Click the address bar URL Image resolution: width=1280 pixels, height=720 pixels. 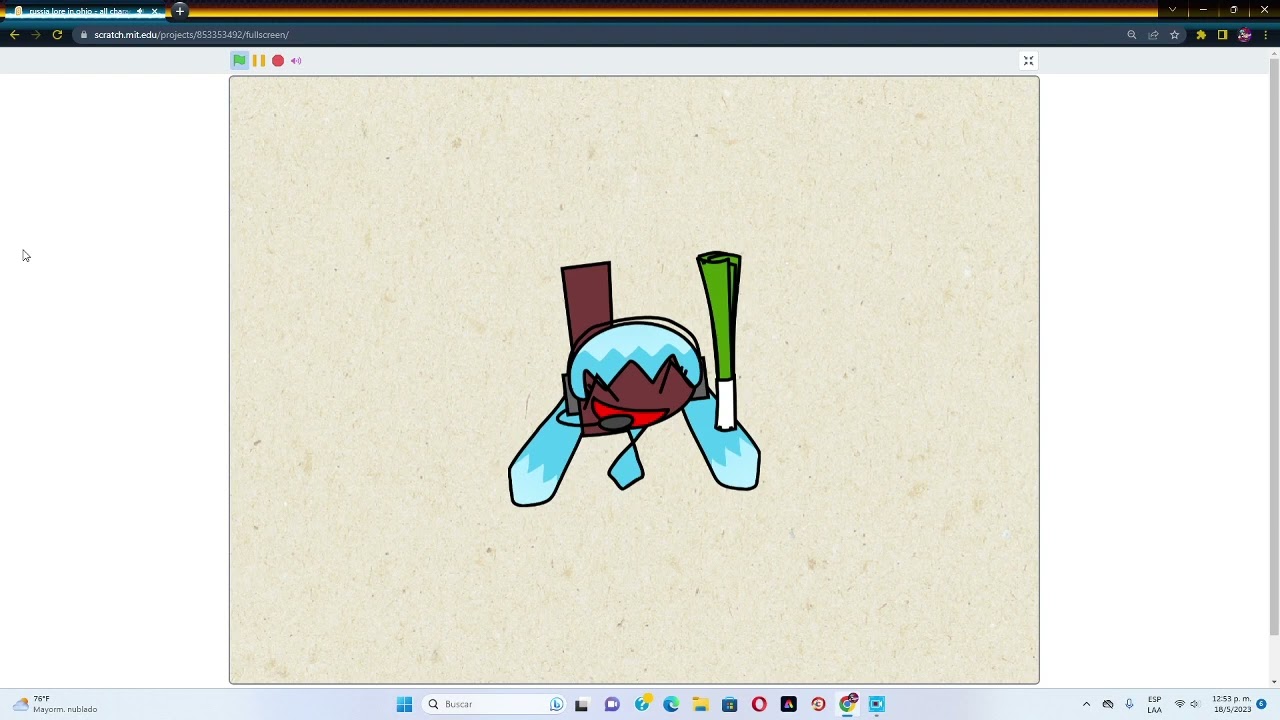click(192, 35)
